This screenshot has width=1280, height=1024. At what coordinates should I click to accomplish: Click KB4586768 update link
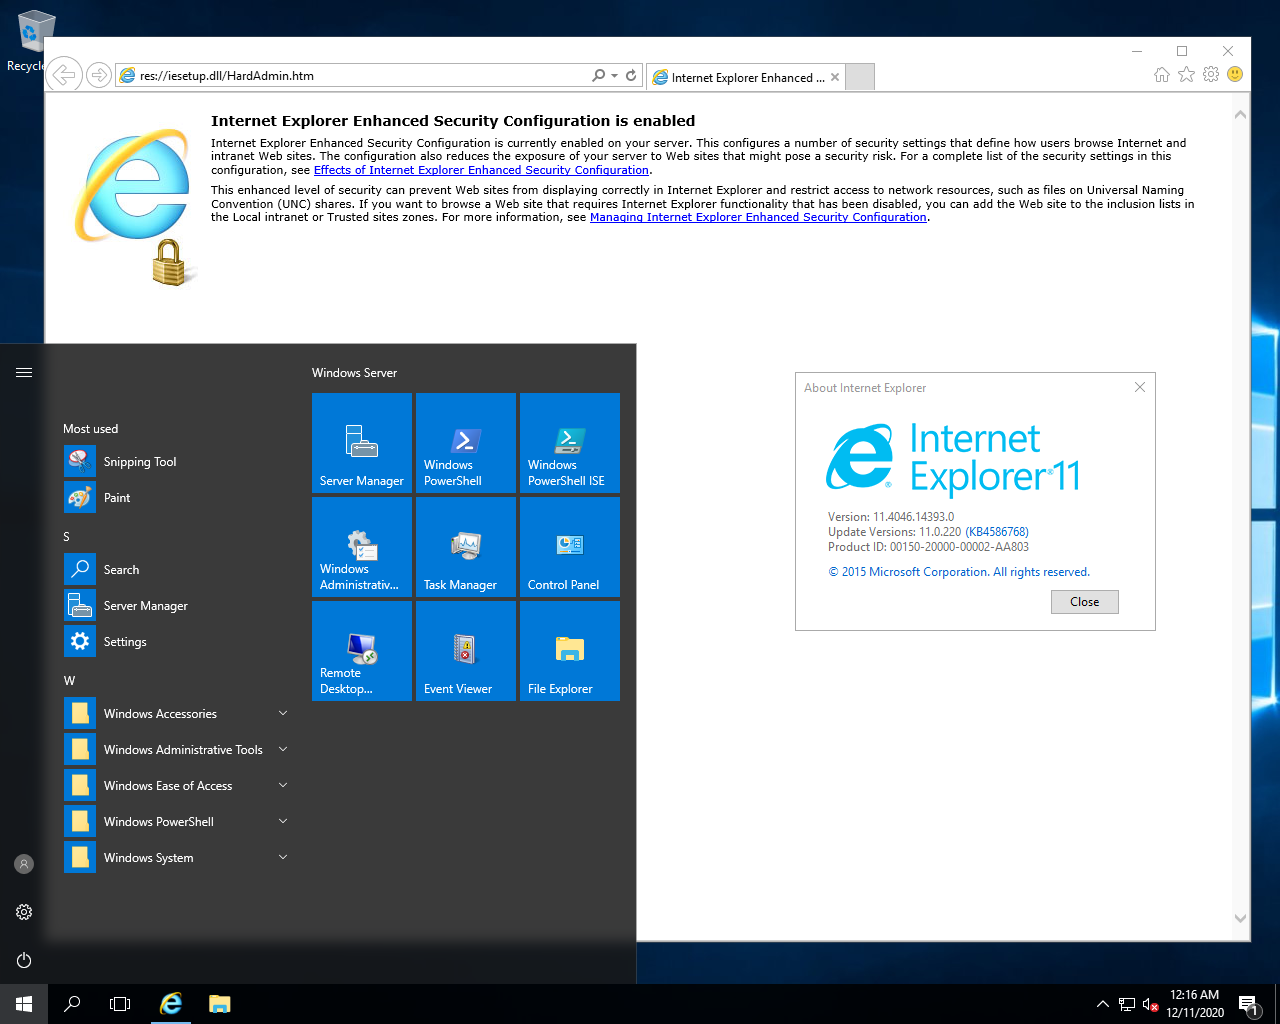(997, 532)
